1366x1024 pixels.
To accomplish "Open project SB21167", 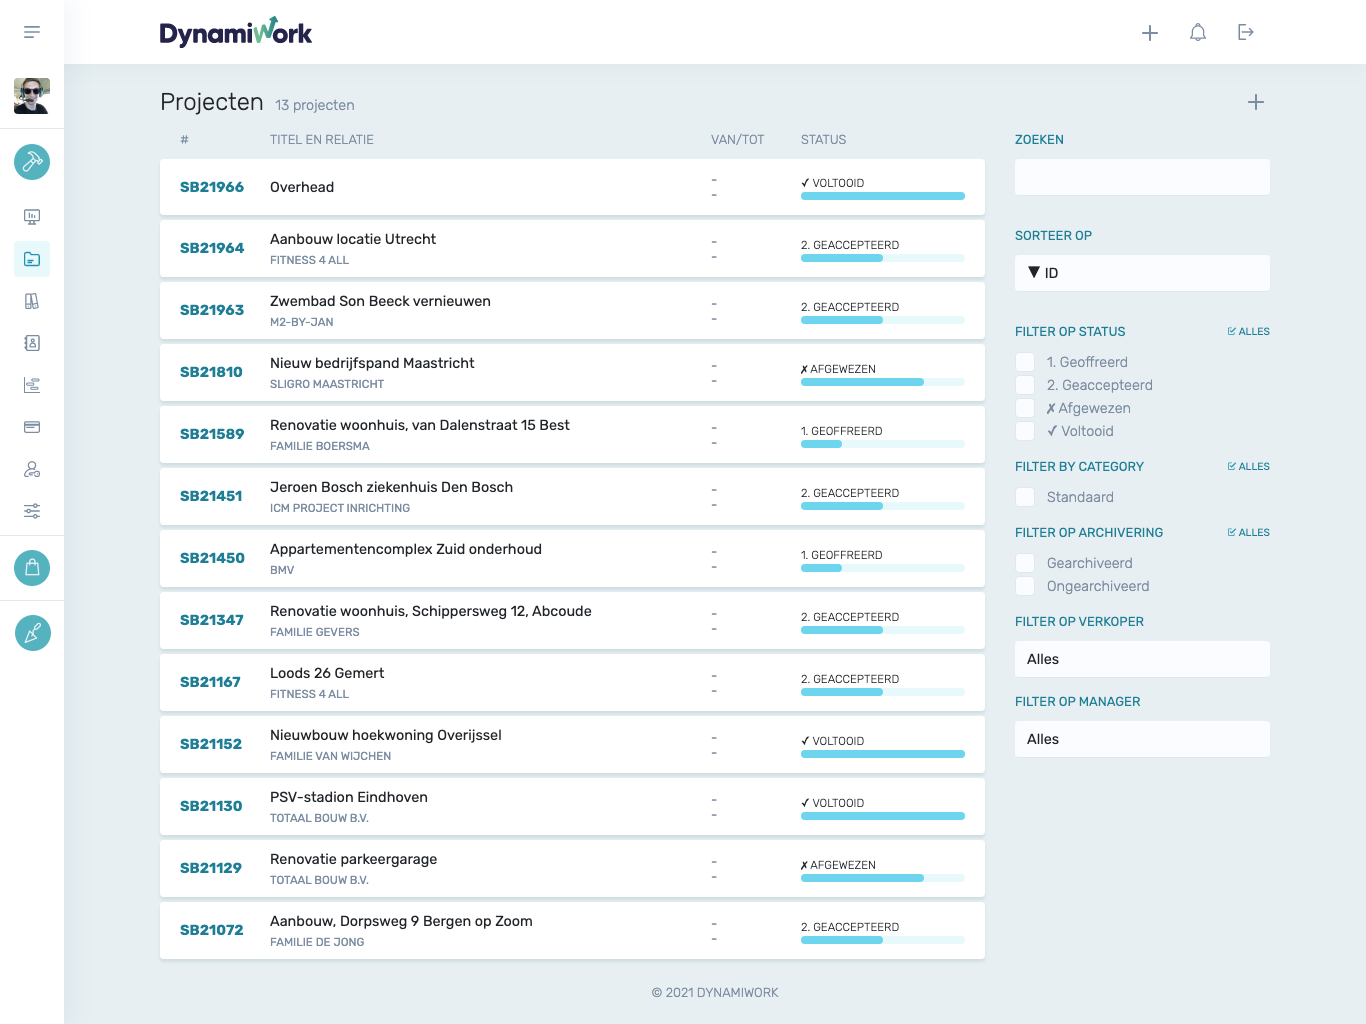I will [x=572, y=683].
